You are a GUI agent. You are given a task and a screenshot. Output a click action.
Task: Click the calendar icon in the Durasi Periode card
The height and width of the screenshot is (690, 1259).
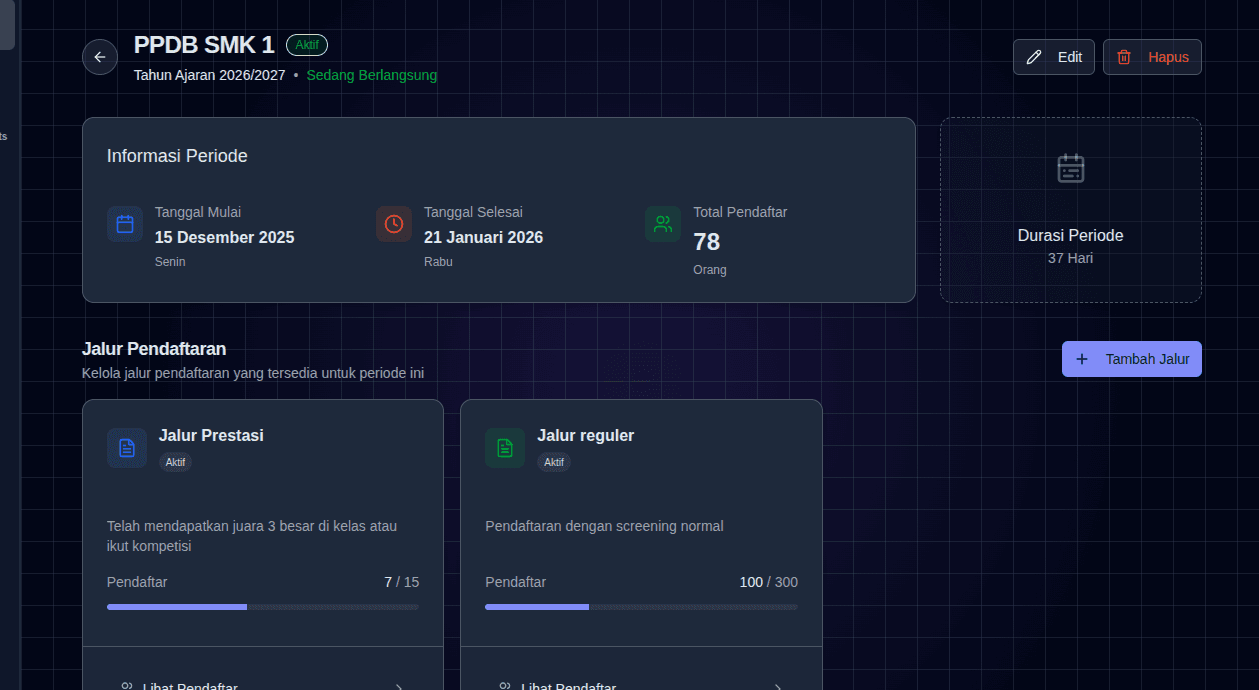pyautogui.click(x=1070, y=168)
